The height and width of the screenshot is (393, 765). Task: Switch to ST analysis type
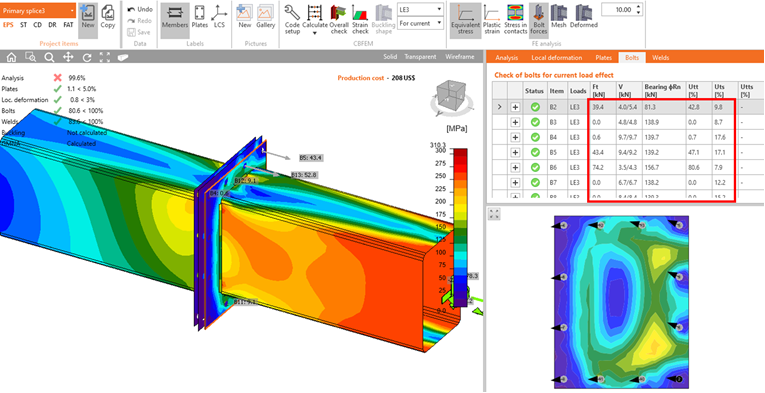pos(23,25)
